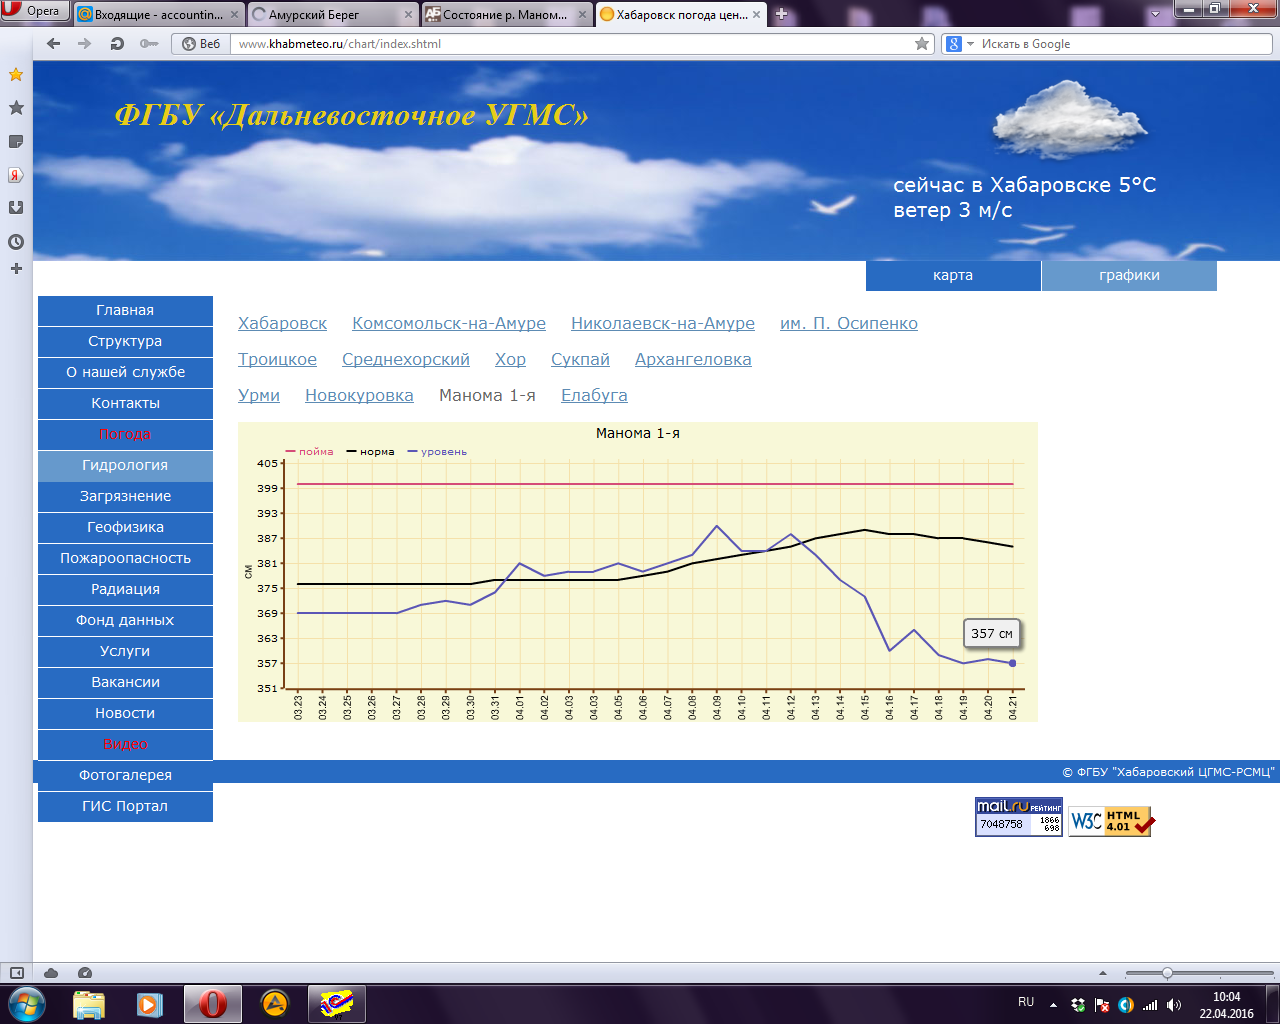Bookmark page using address bar star

pos(921,44)
